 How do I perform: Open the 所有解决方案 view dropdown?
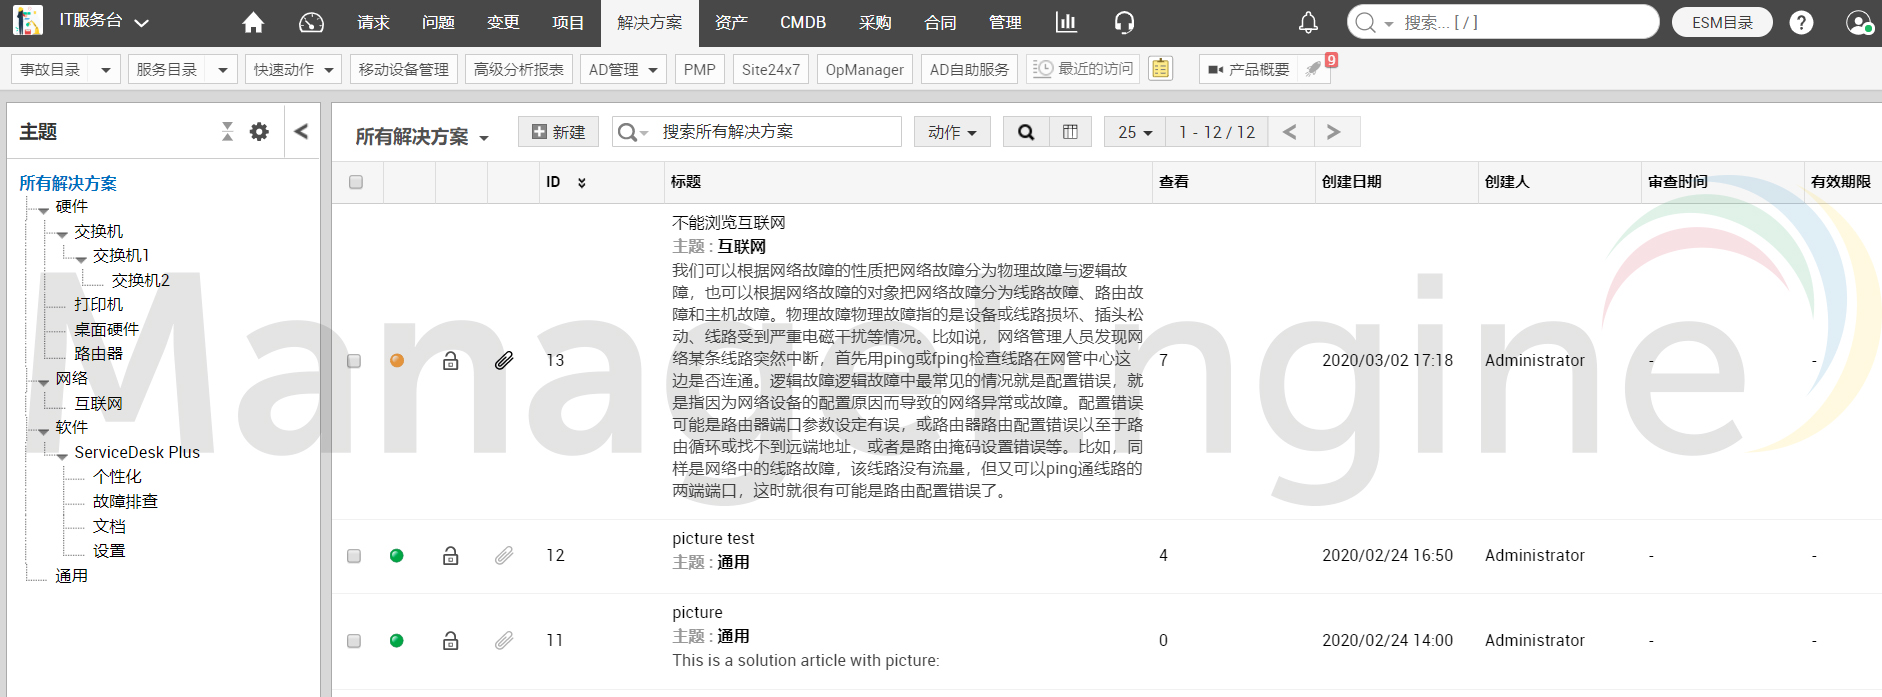pos(422,136)
